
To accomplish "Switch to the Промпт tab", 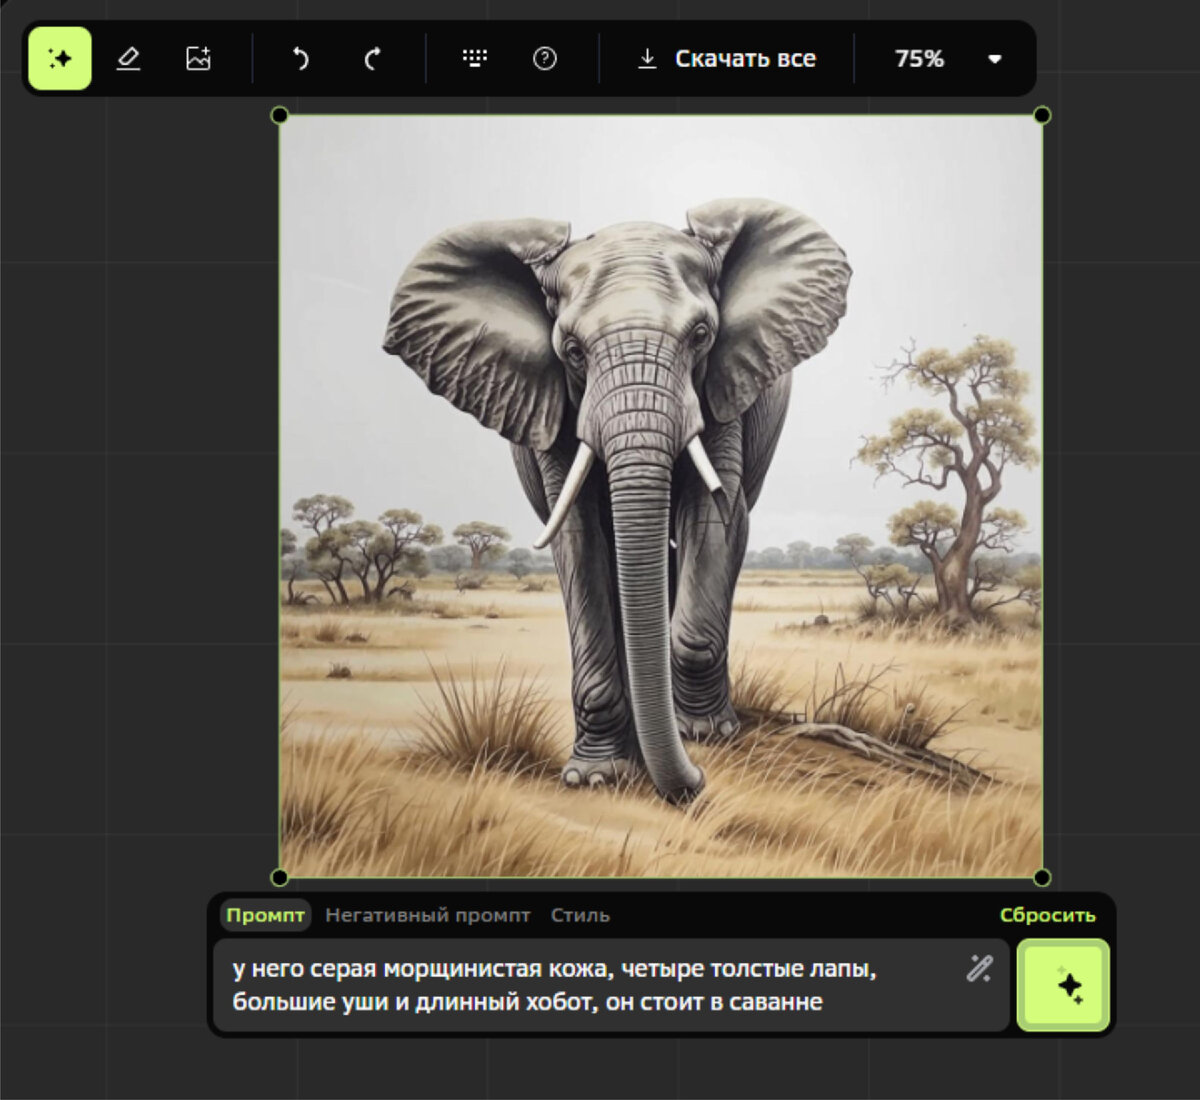I will (x=265, y=915).
